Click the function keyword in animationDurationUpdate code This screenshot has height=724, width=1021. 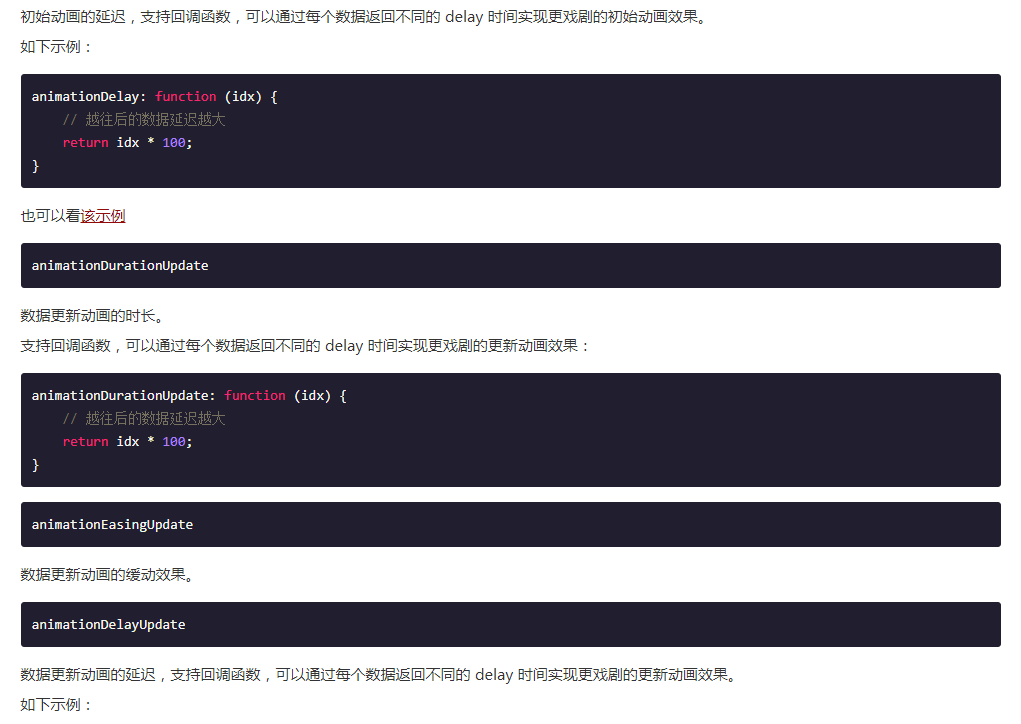click(x=255, y=395)
